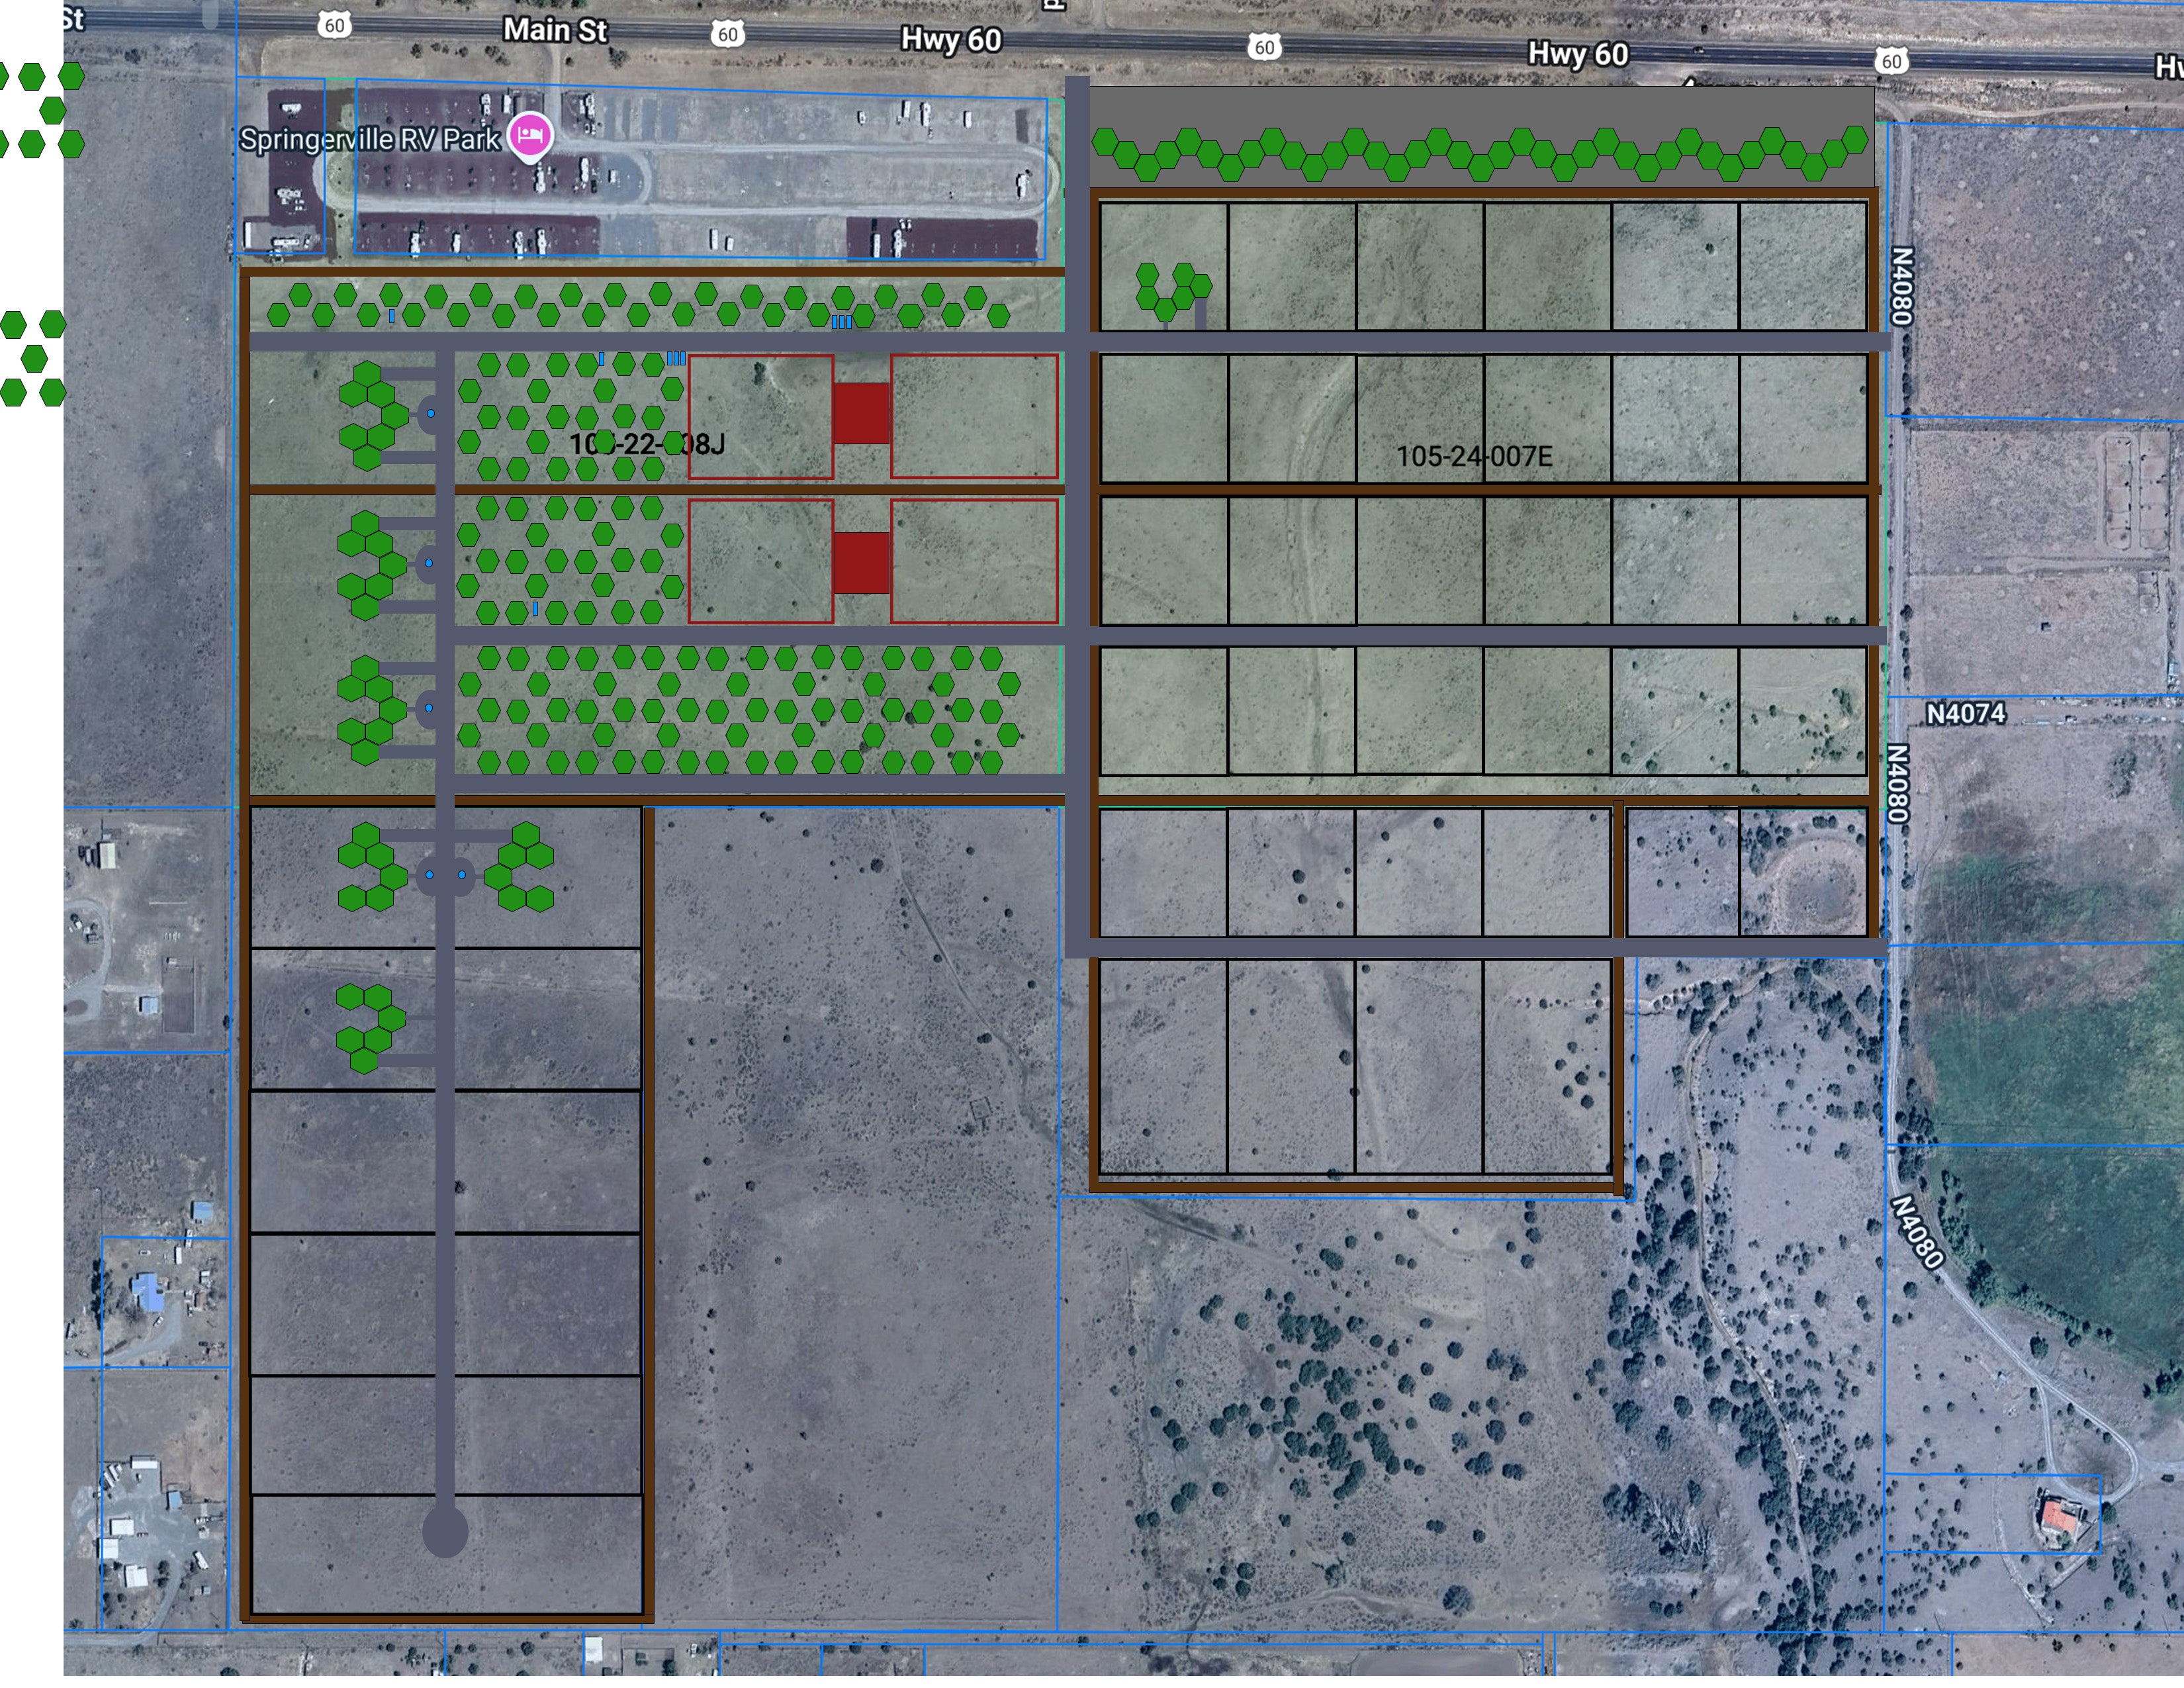Click the Main St road label
Image resolution: width=2184 pixels, height=1688 pixels.
[x=554, y=30]
